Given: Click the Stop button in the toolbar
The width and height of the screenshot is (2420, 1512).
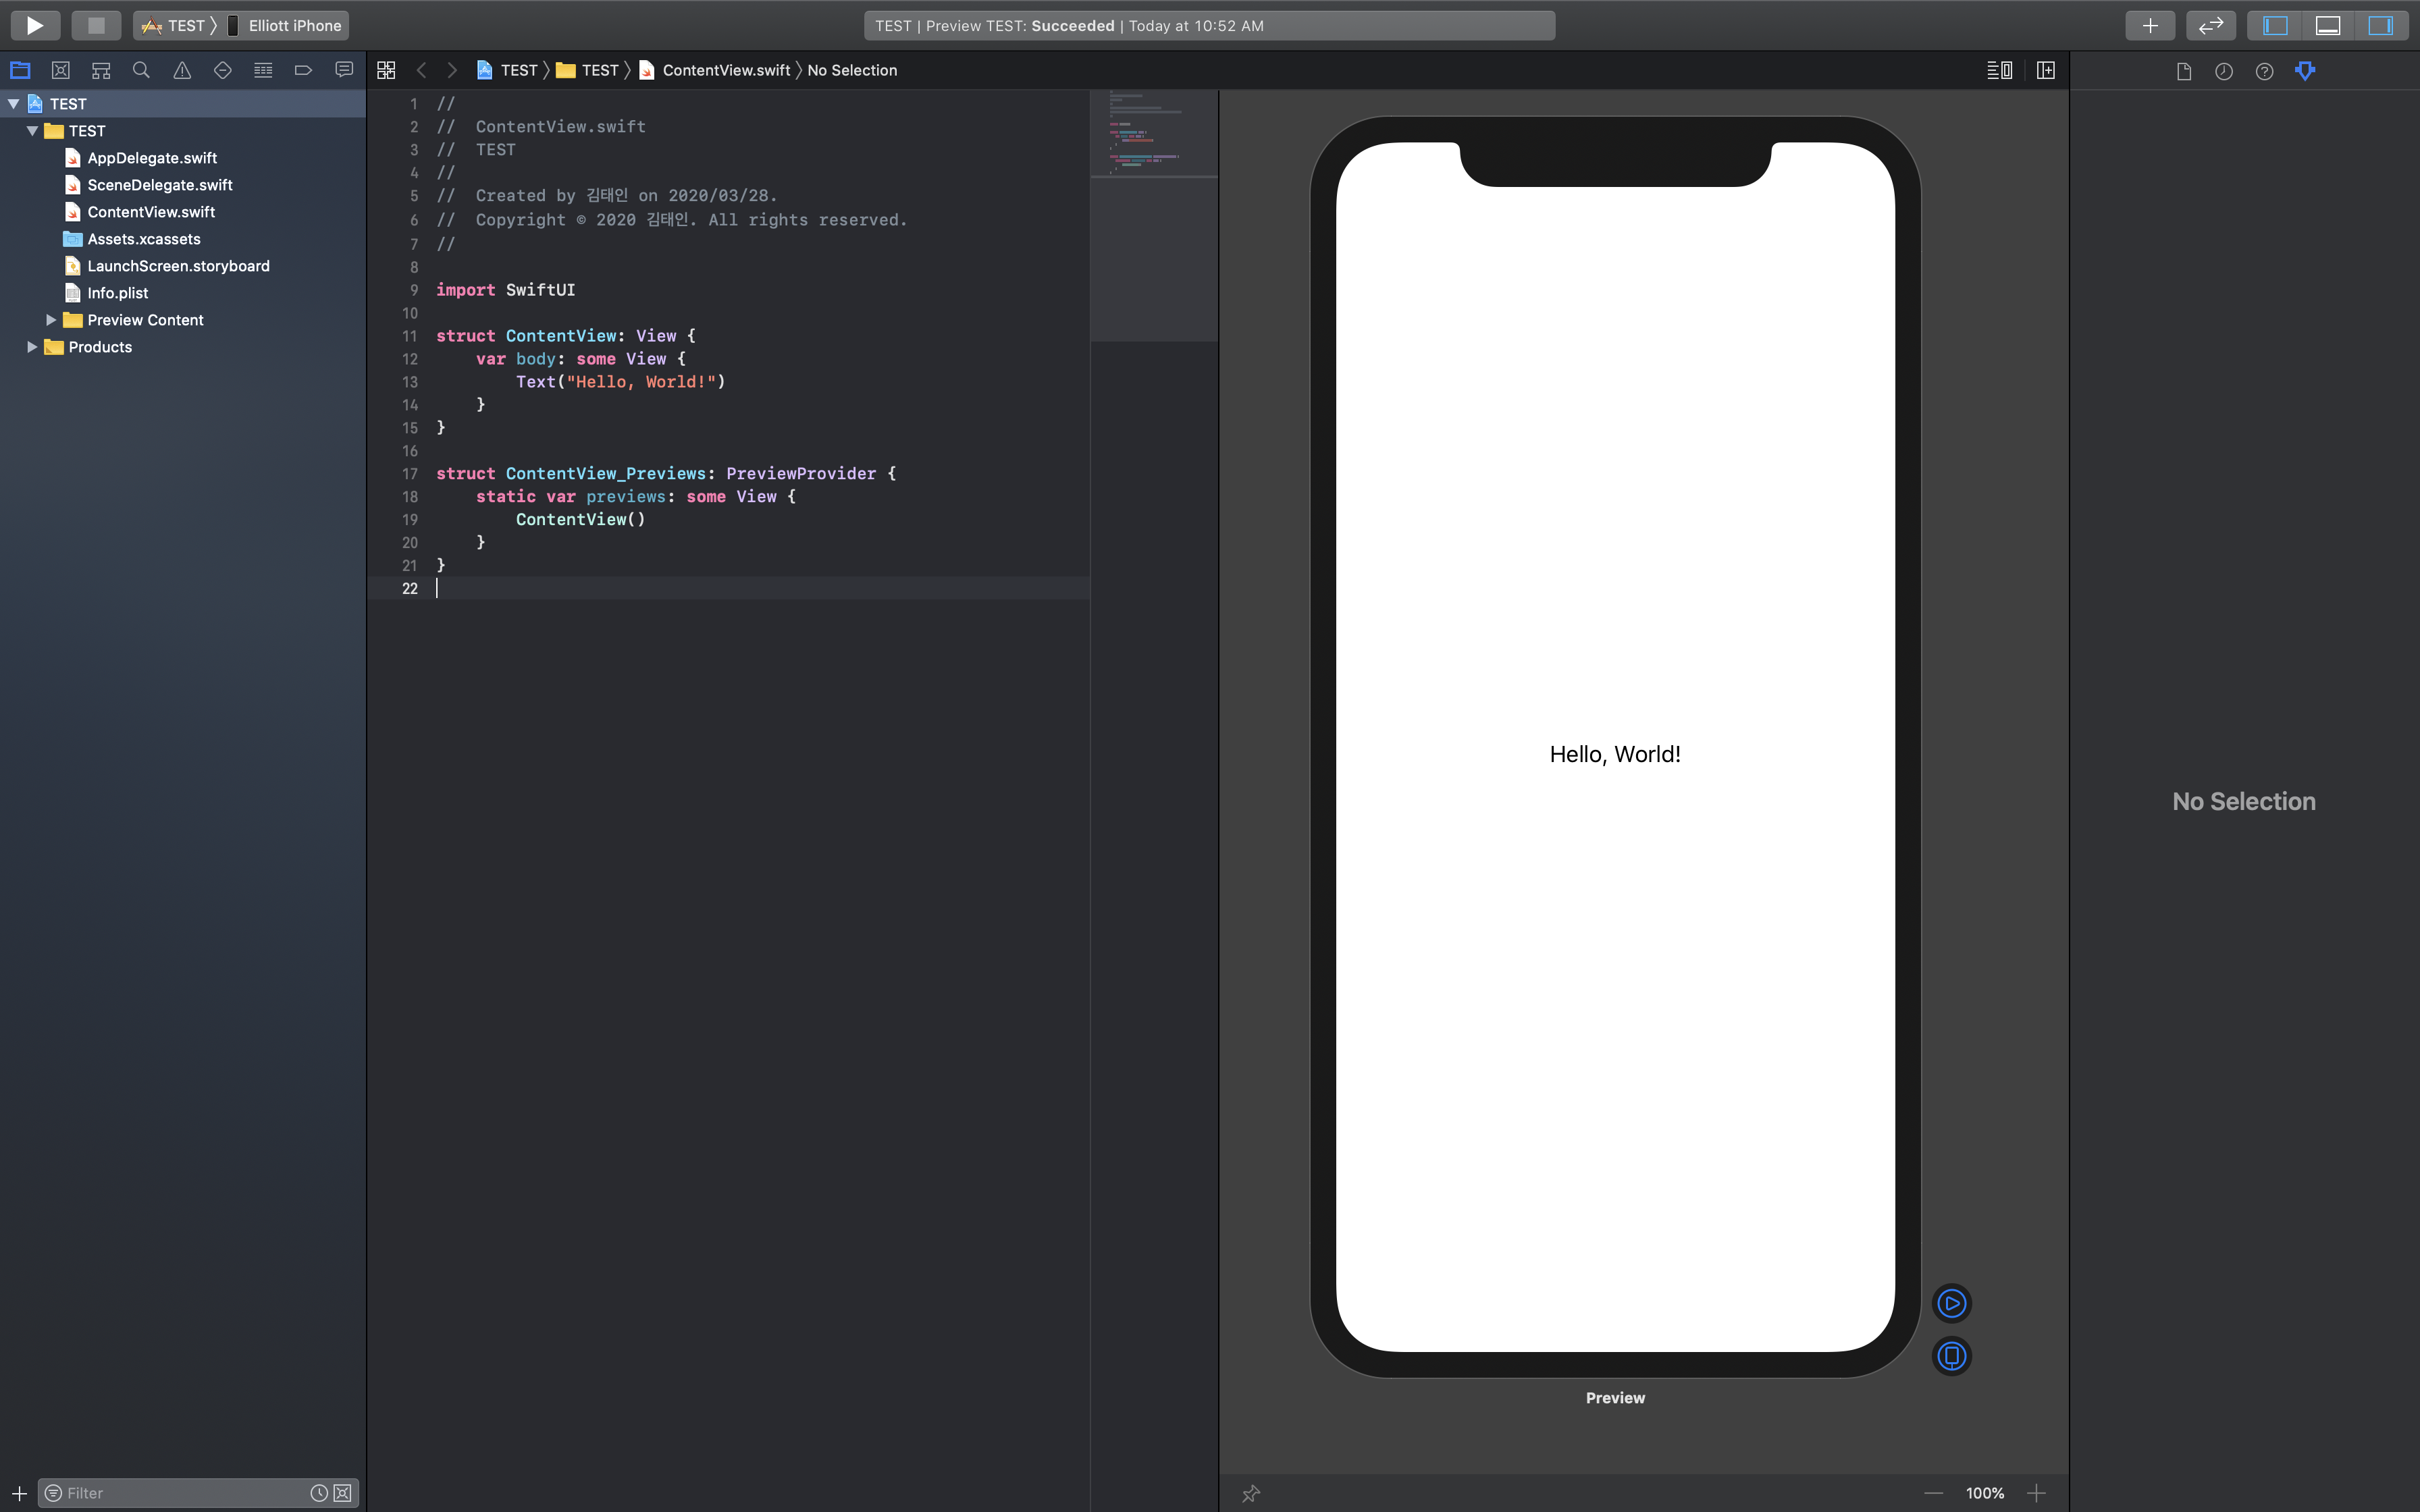Looking at the screenshot, I should pyautogui.click(x=96, y=25).
